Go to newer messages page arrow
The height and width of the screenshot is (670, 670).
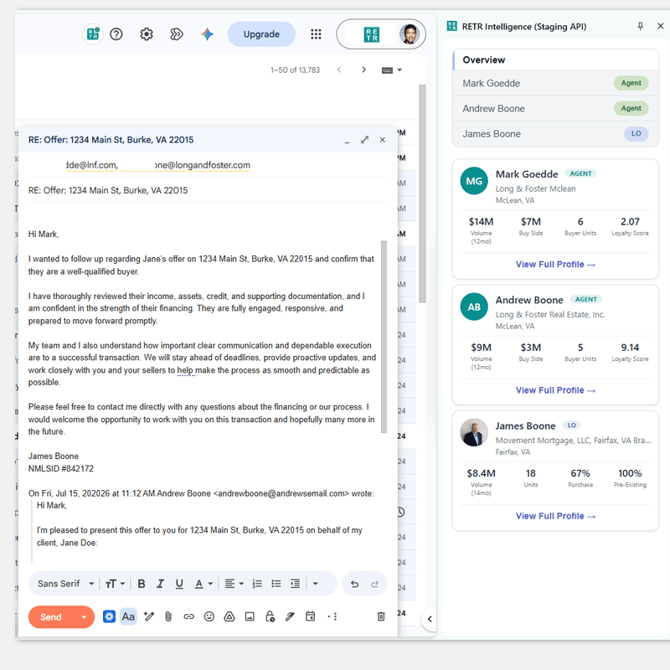339,70
